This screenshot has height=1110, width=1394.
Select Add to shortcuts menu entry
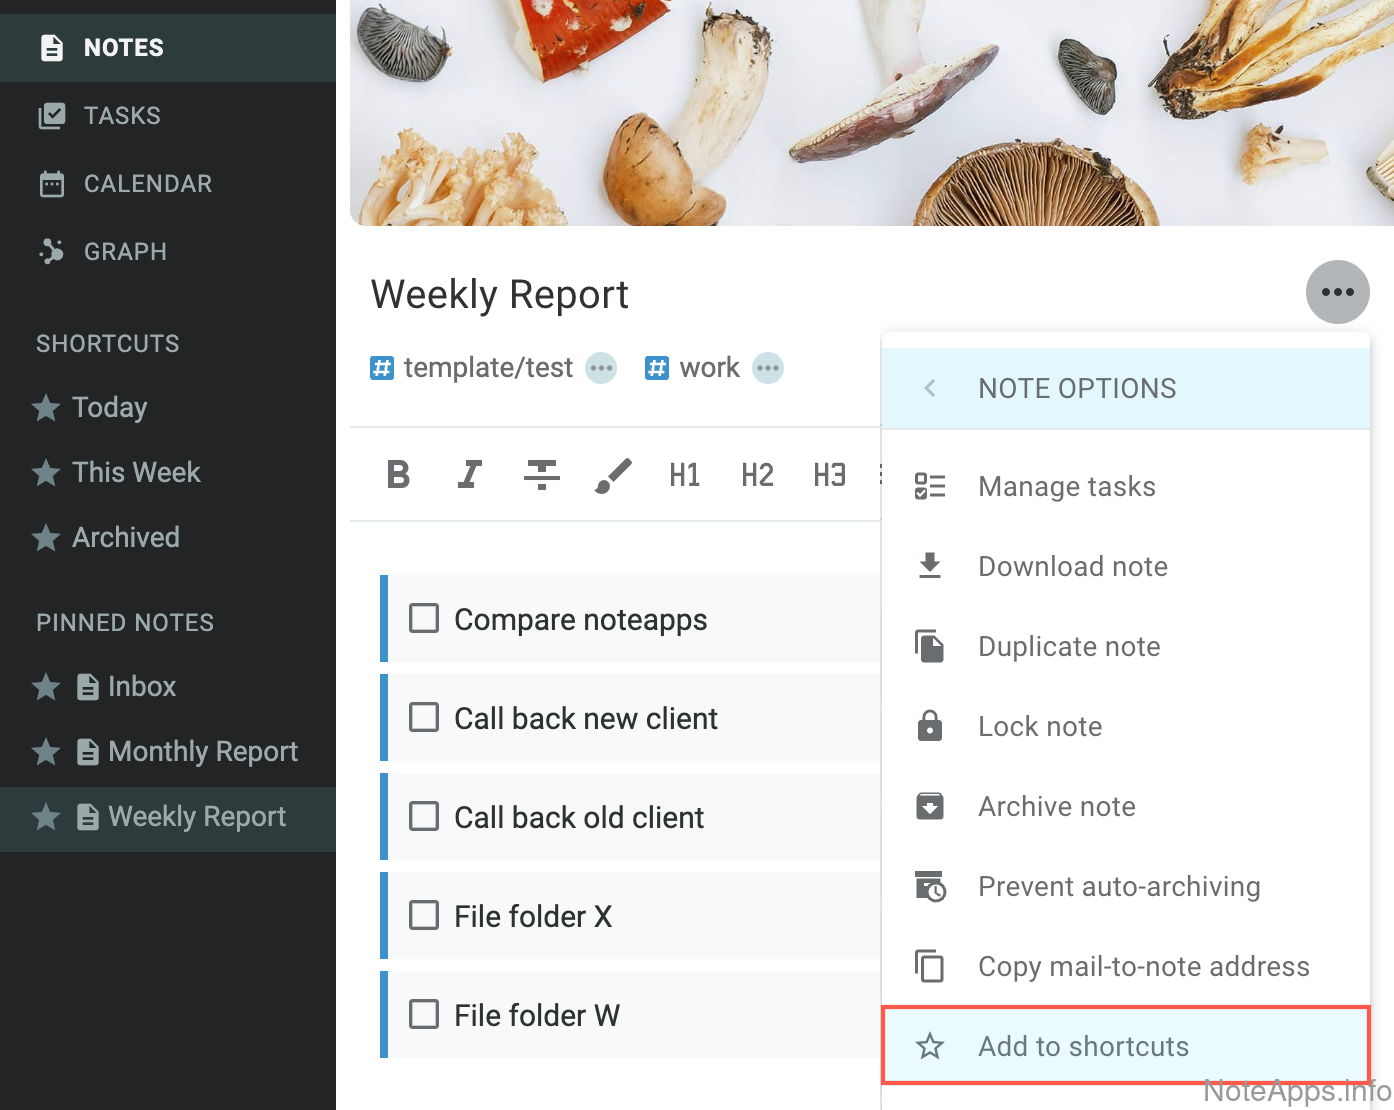click(x=1083, y=1046)
